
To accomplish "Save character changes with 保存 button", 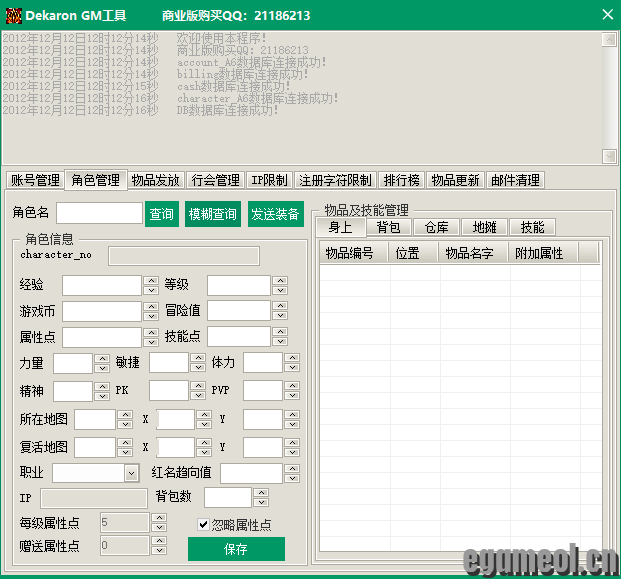I will point(236,549).
